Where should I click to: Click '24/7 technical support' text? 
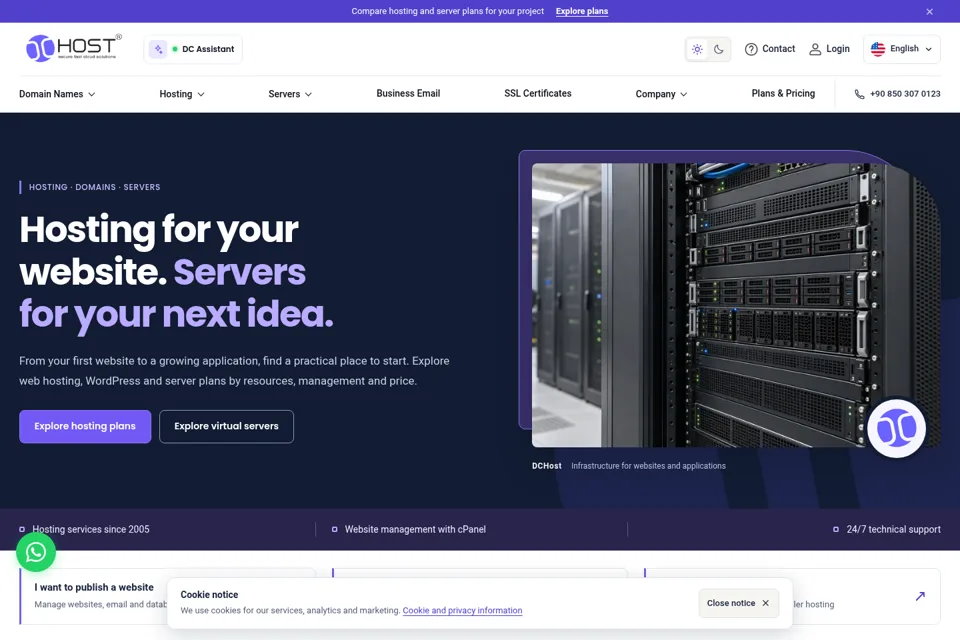tap(893, 529)
